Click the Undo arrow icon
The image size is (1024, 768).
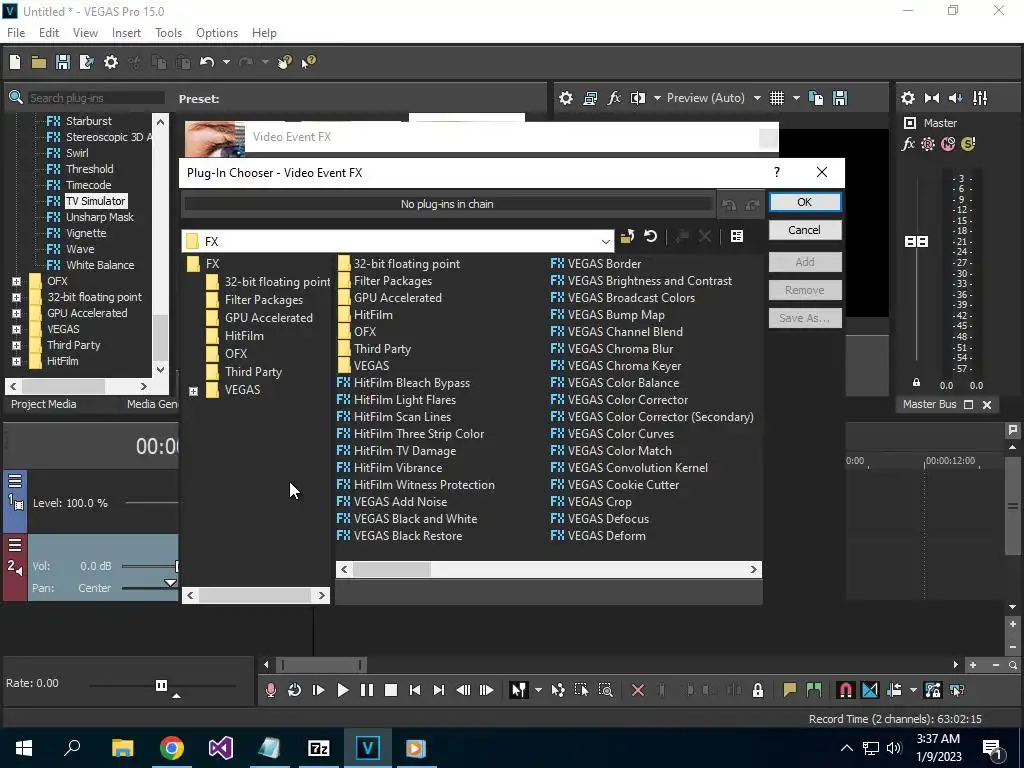[x=207, y=62]
